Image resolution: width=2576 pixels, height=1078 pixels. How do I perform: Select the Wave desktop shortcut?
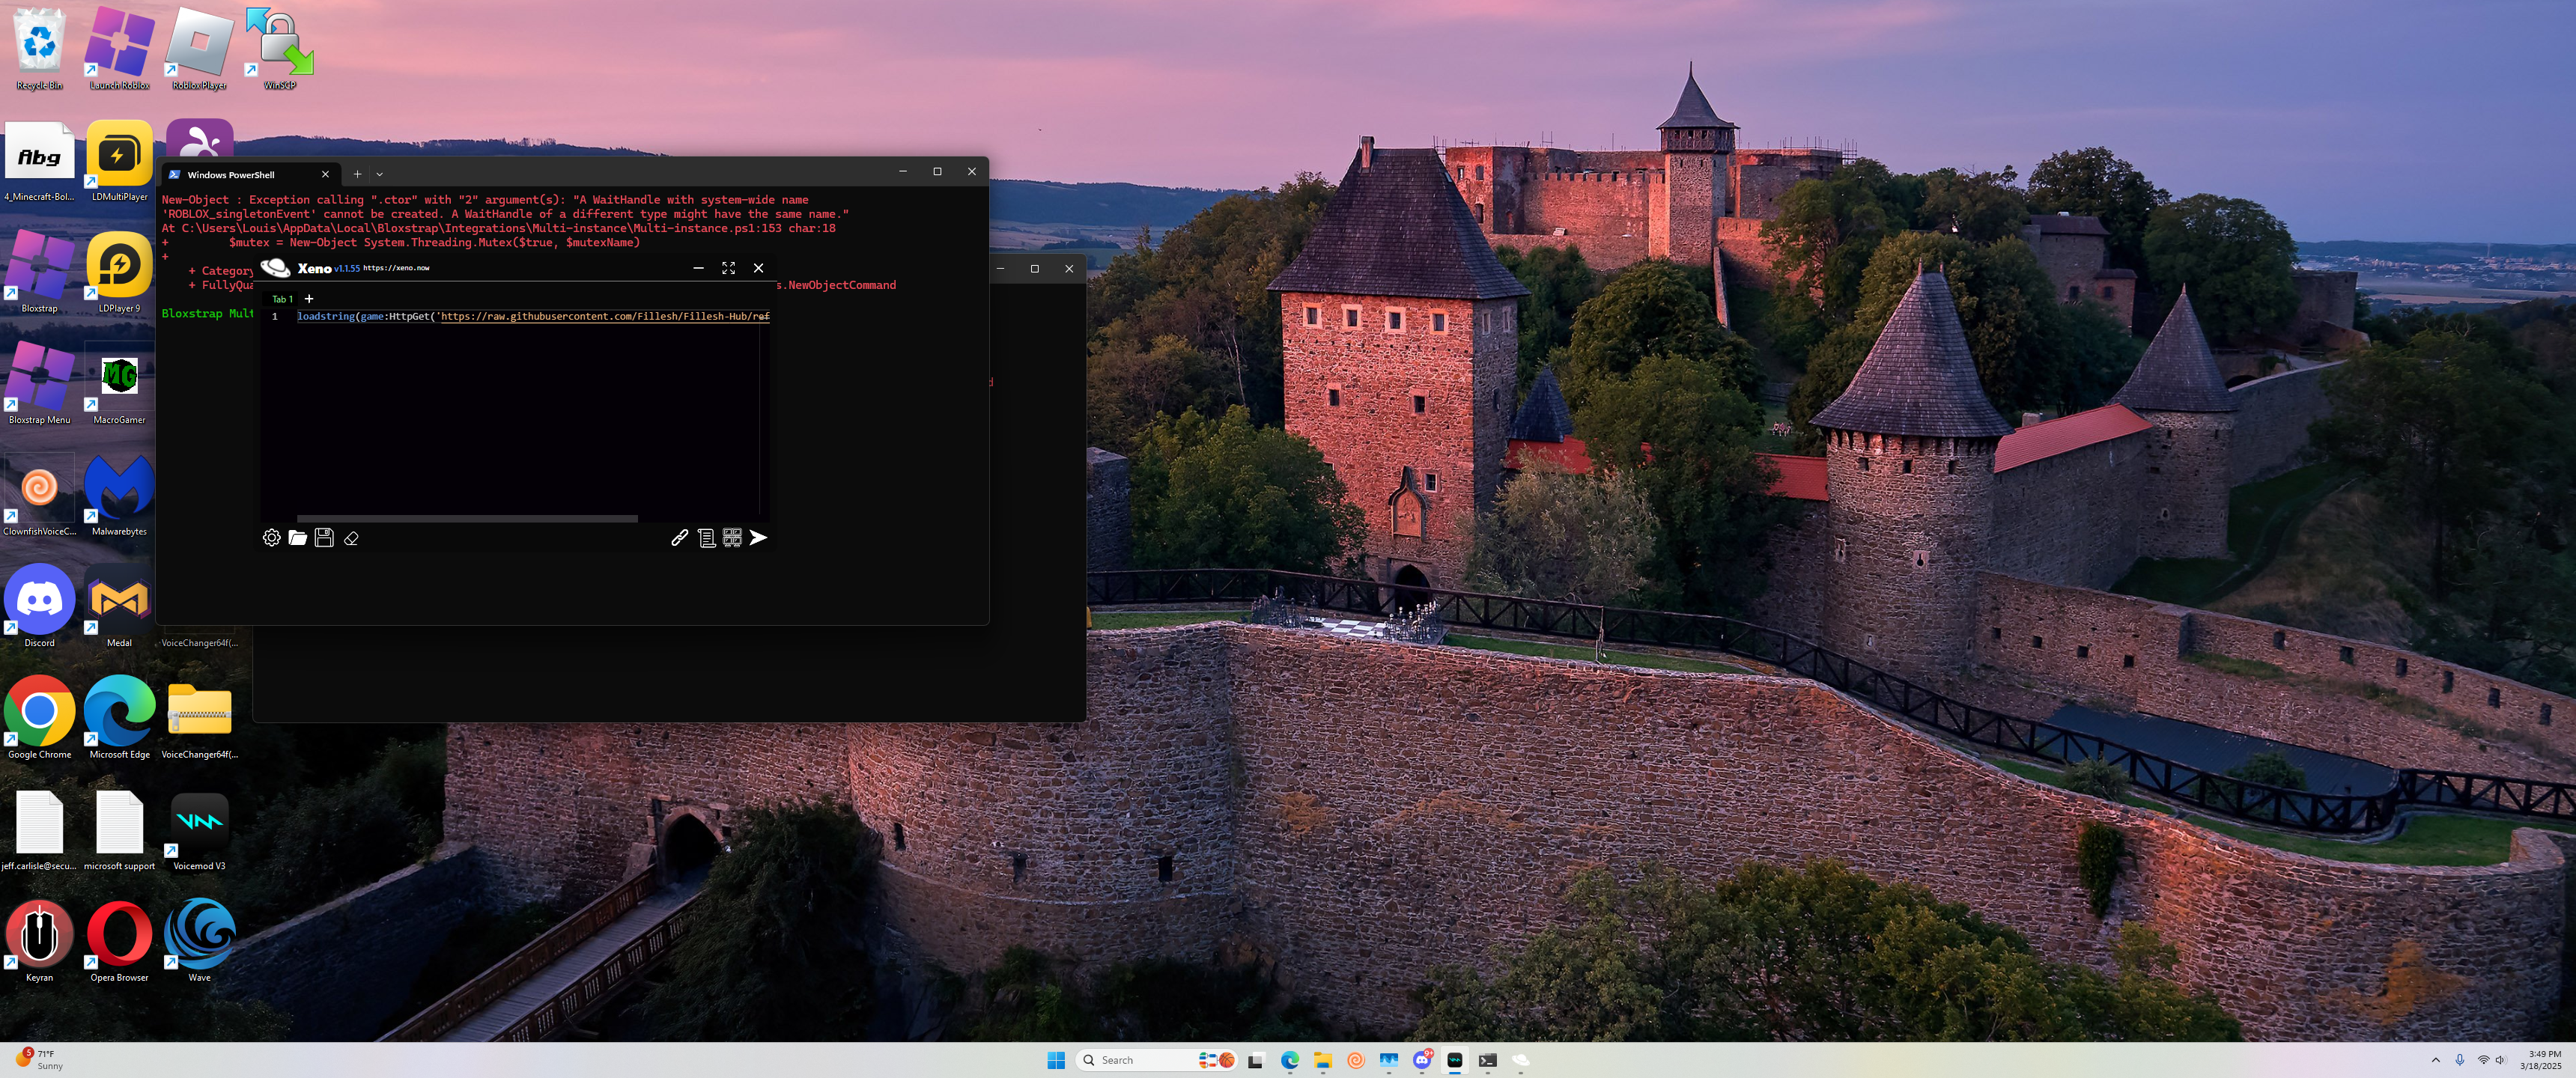[199, 941]
